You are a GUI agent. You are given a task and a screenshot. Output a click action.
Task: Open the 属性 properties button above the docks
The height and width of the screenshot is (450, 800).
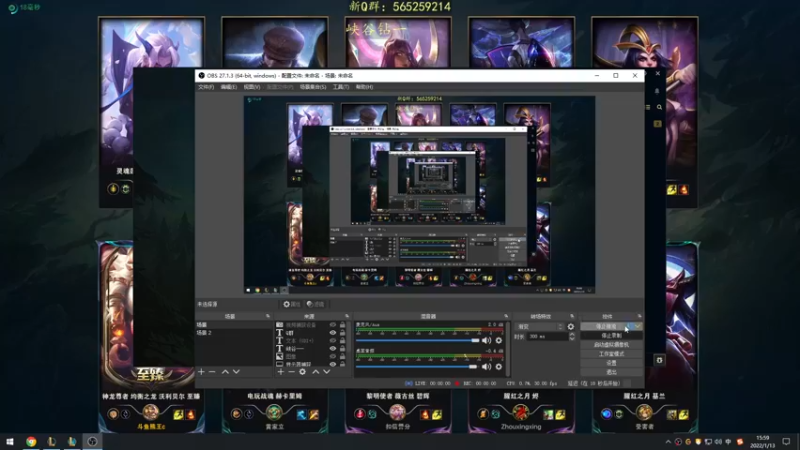coord(292,304)
